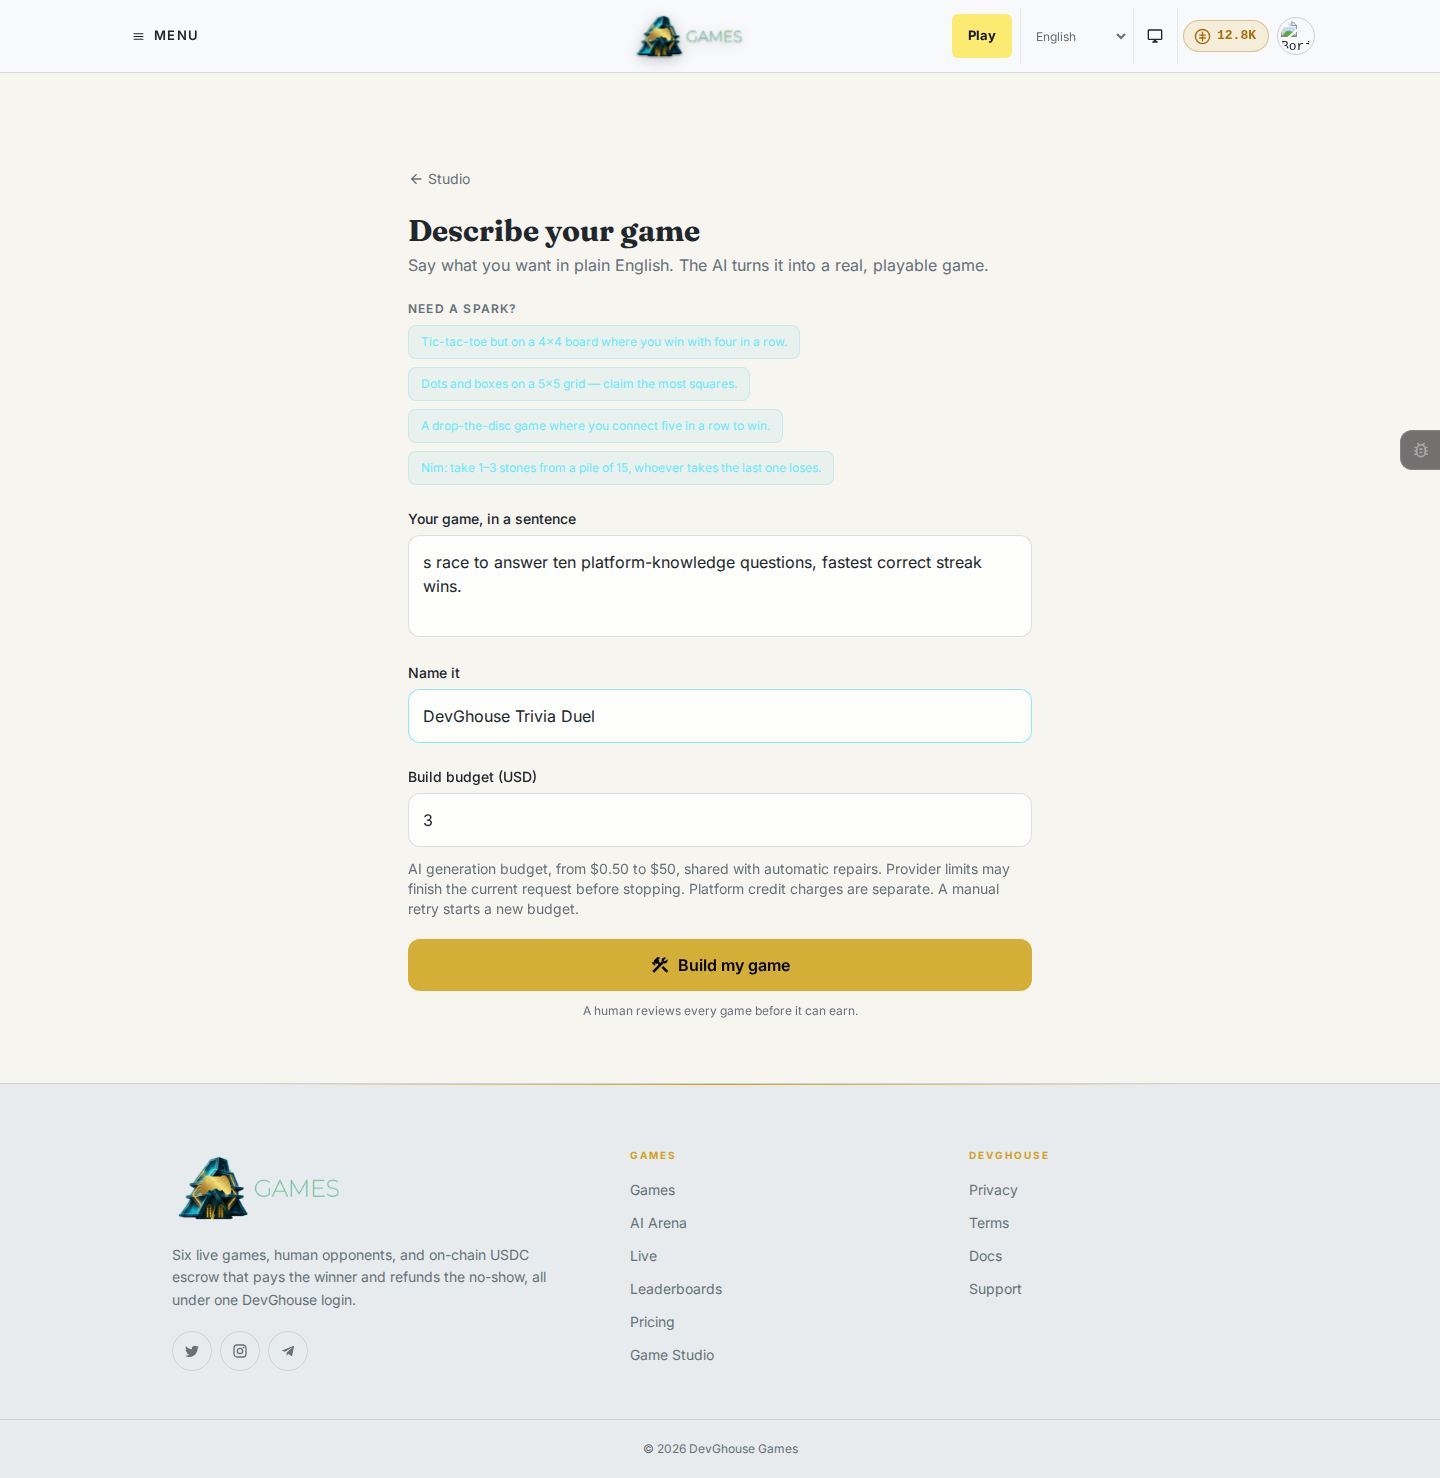This screenshot has height=1478, width=1440.
Task: Go back to Studio
Action: coord(440,179)
